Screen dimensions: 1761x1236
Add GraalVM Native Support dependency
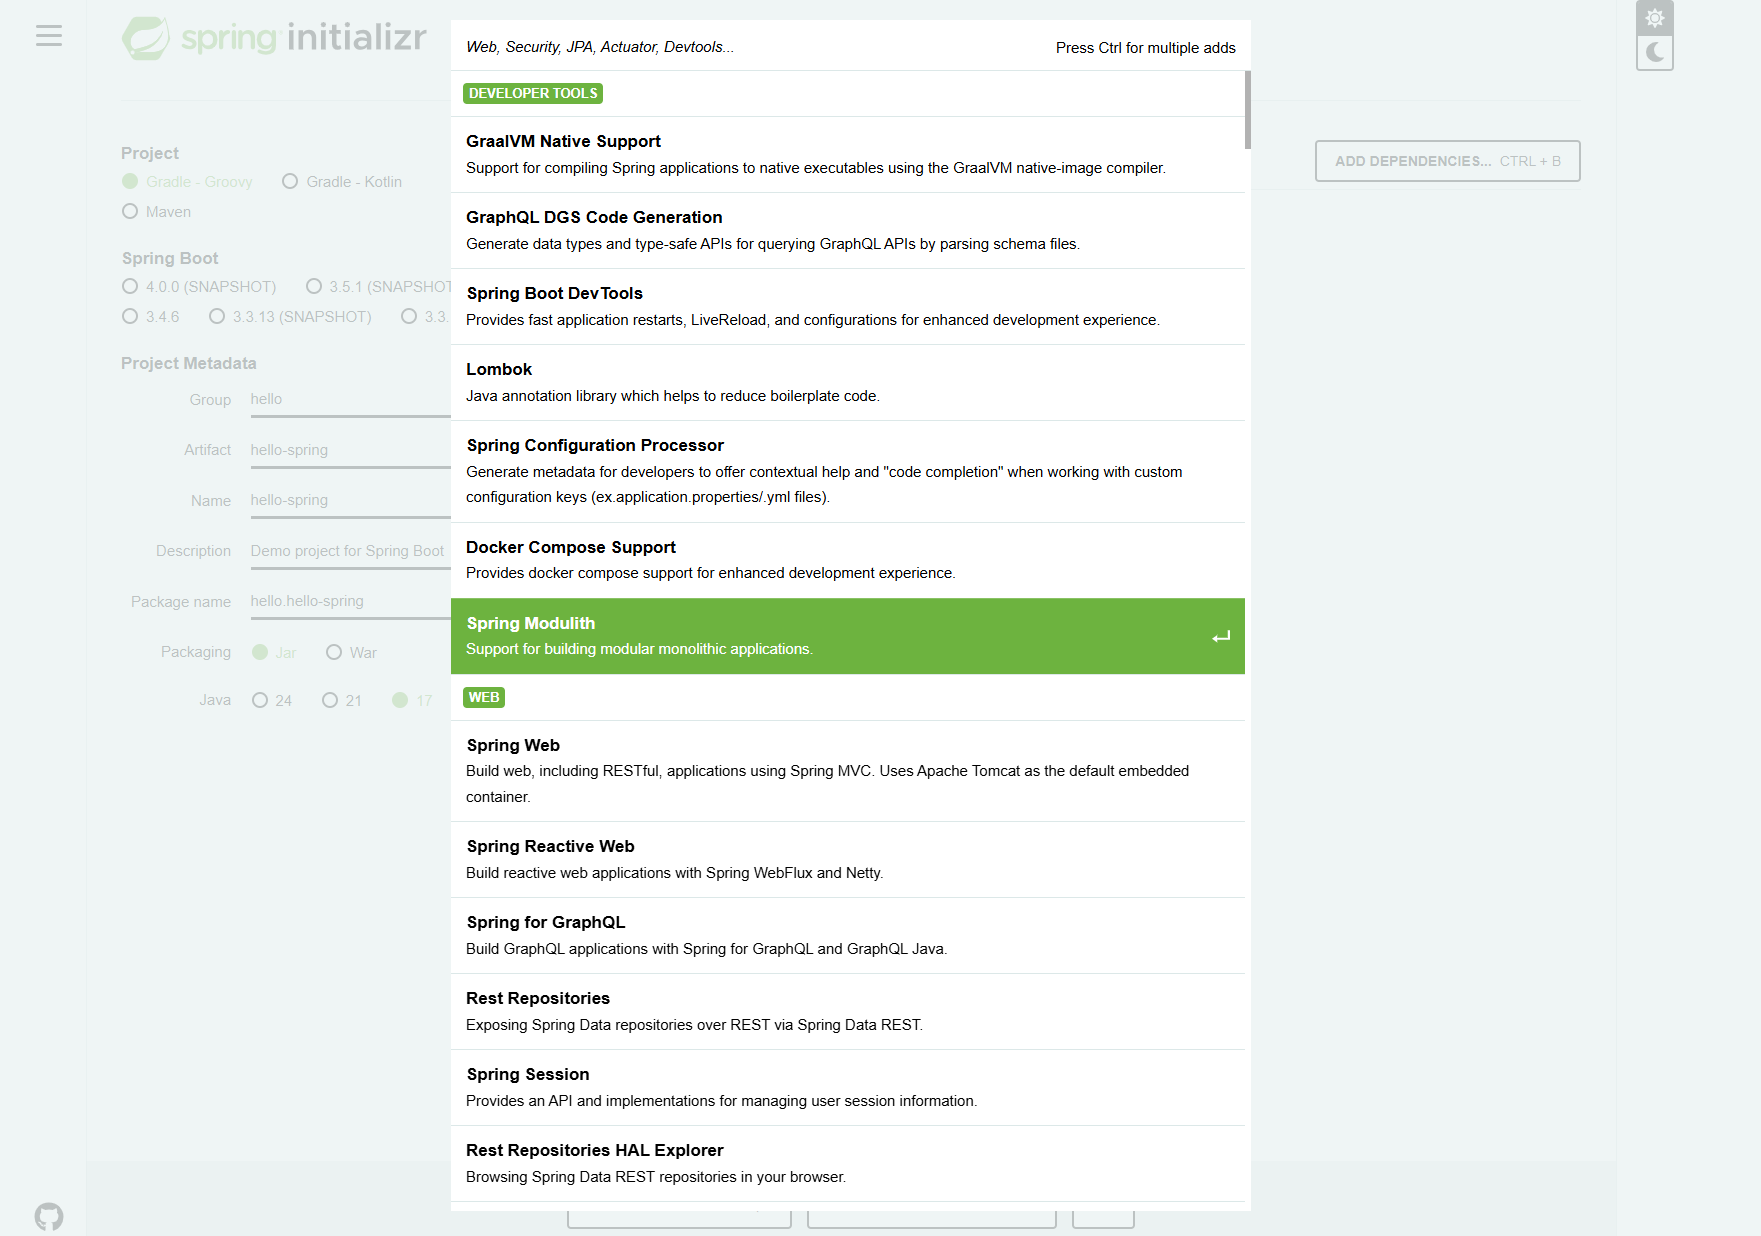point(848,154)
